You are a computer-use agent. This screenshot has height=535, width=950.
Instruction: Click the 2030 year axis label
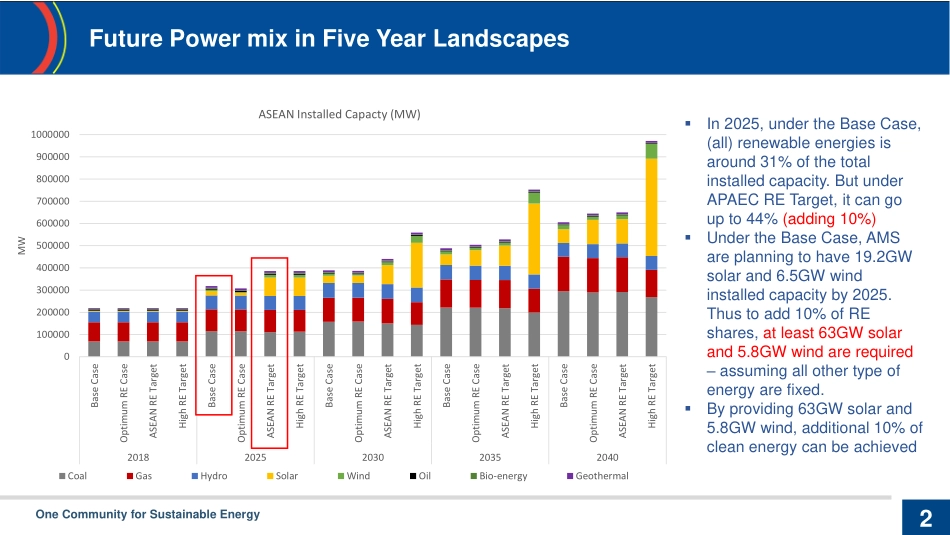(372, 455)
